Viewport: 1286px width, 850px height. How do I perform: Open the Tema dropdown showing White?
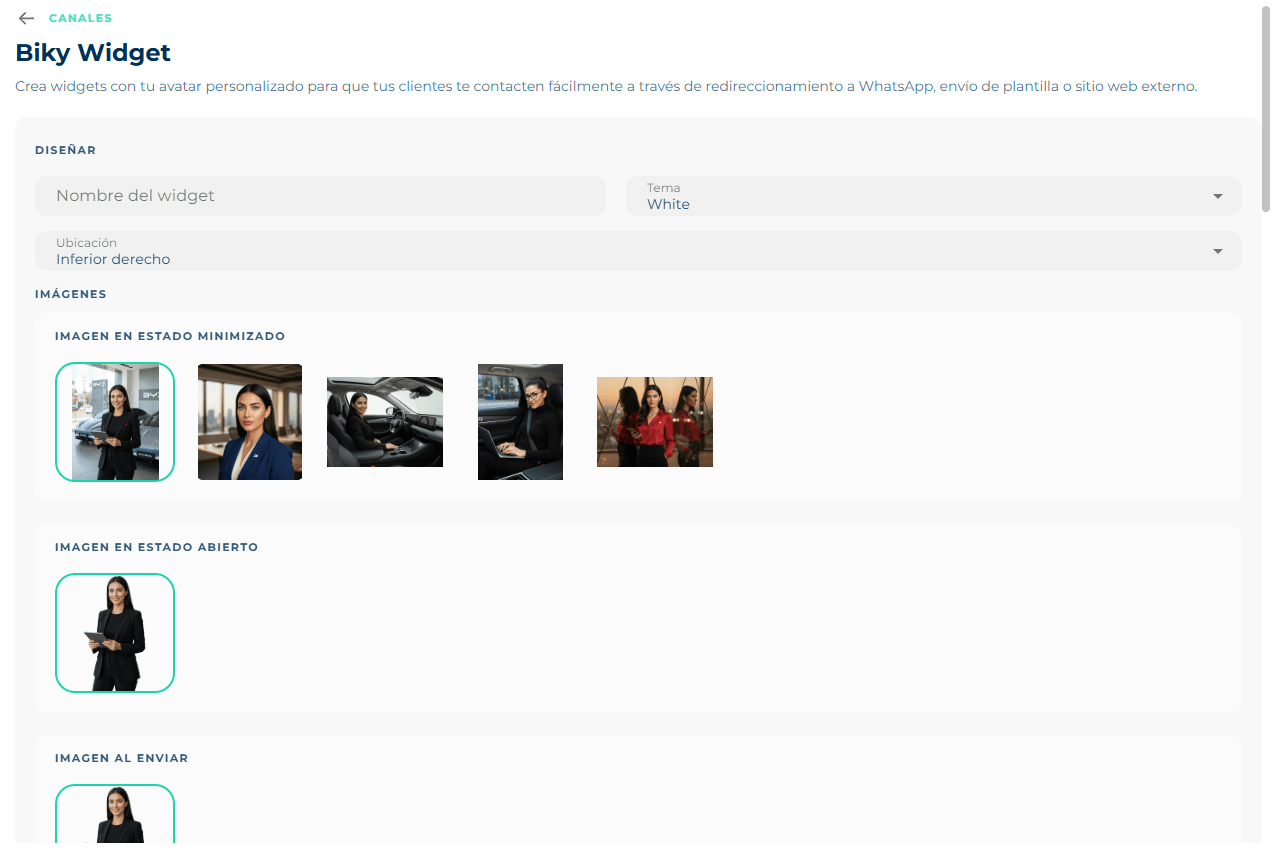(933, 196)
